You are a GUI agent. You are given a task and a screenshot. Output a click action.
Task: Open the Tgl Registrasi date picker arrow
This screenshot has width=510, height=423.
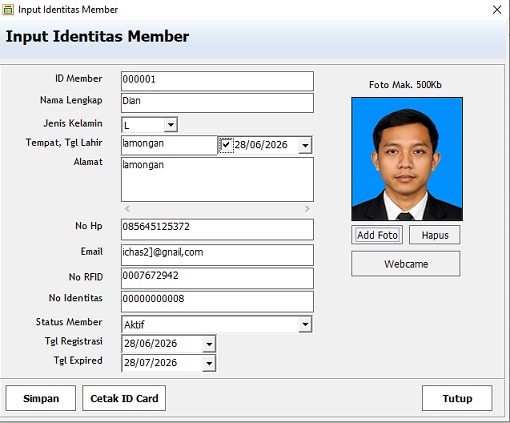pos(209,344)
